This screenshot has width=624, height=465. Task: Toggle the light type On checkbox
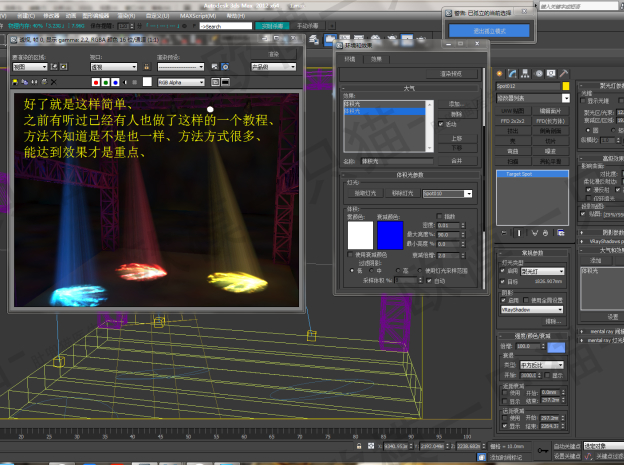[x=503, y=271]
